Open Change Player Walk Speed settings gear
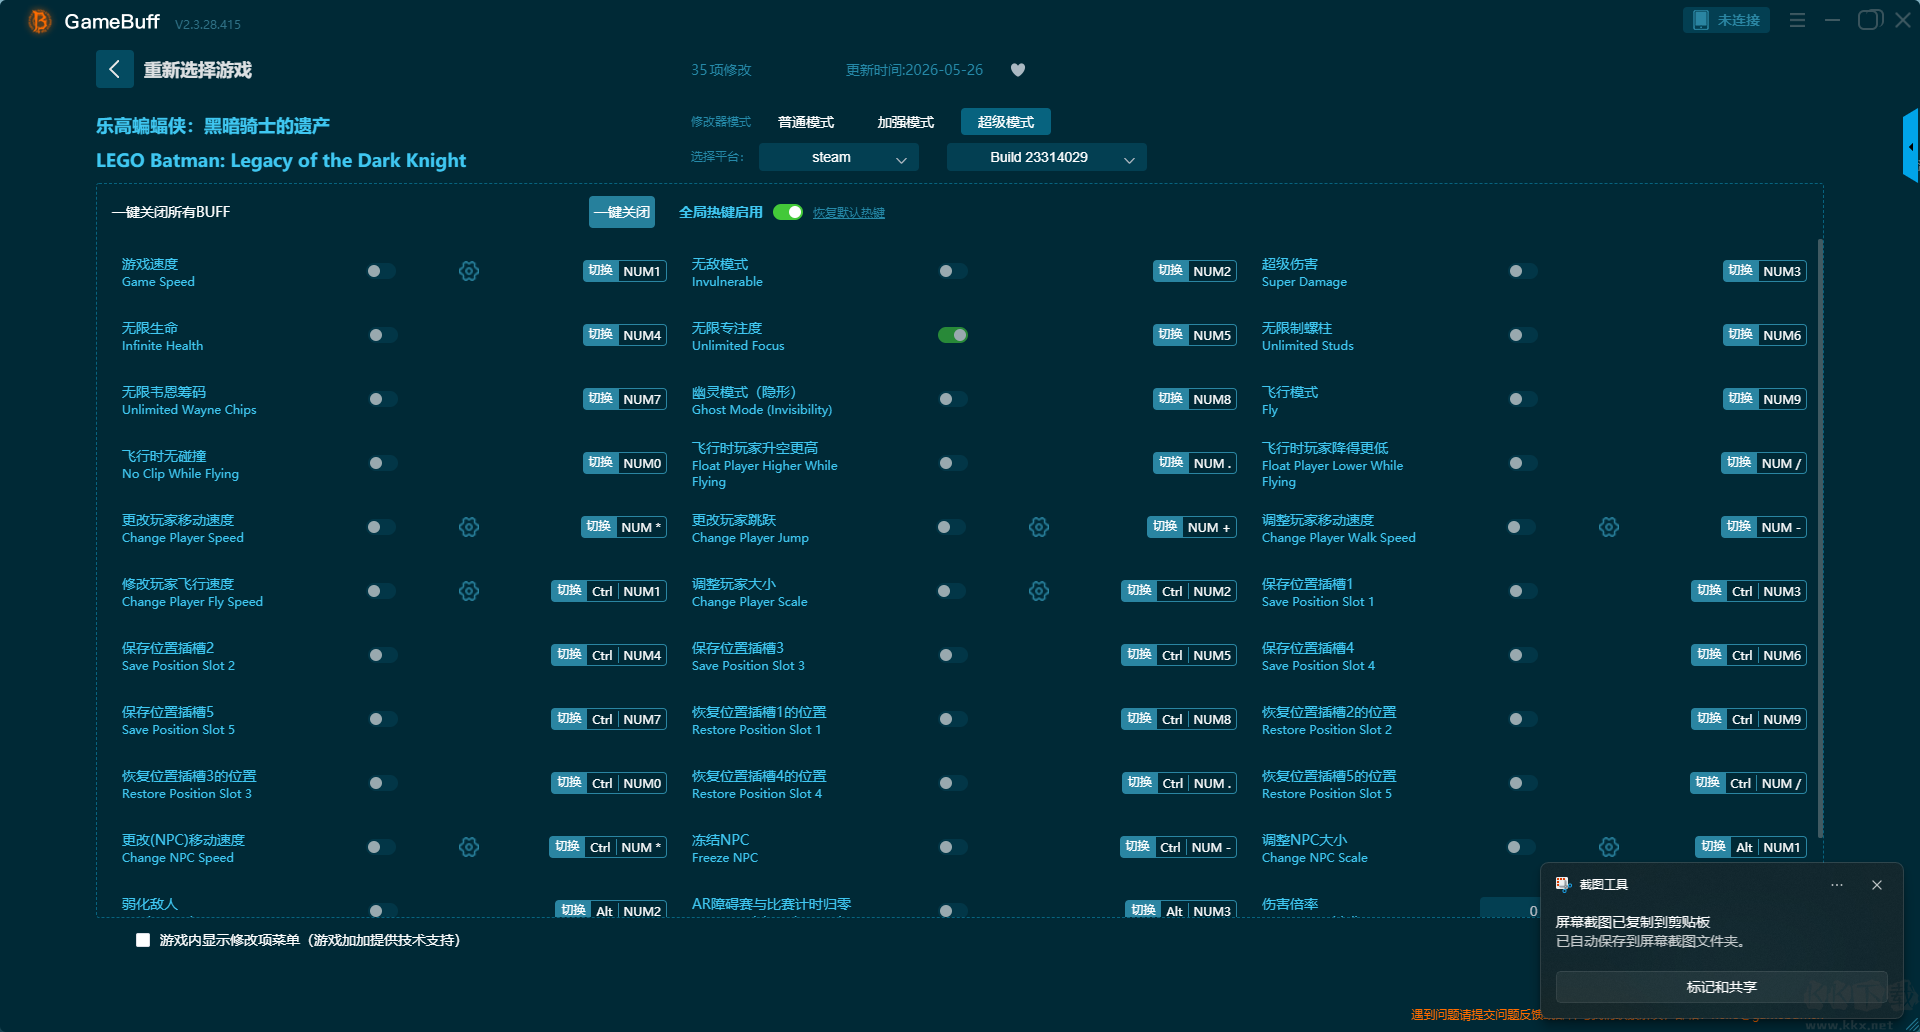This screenshot has width=1920, height=1032. tap(1609, 527)
